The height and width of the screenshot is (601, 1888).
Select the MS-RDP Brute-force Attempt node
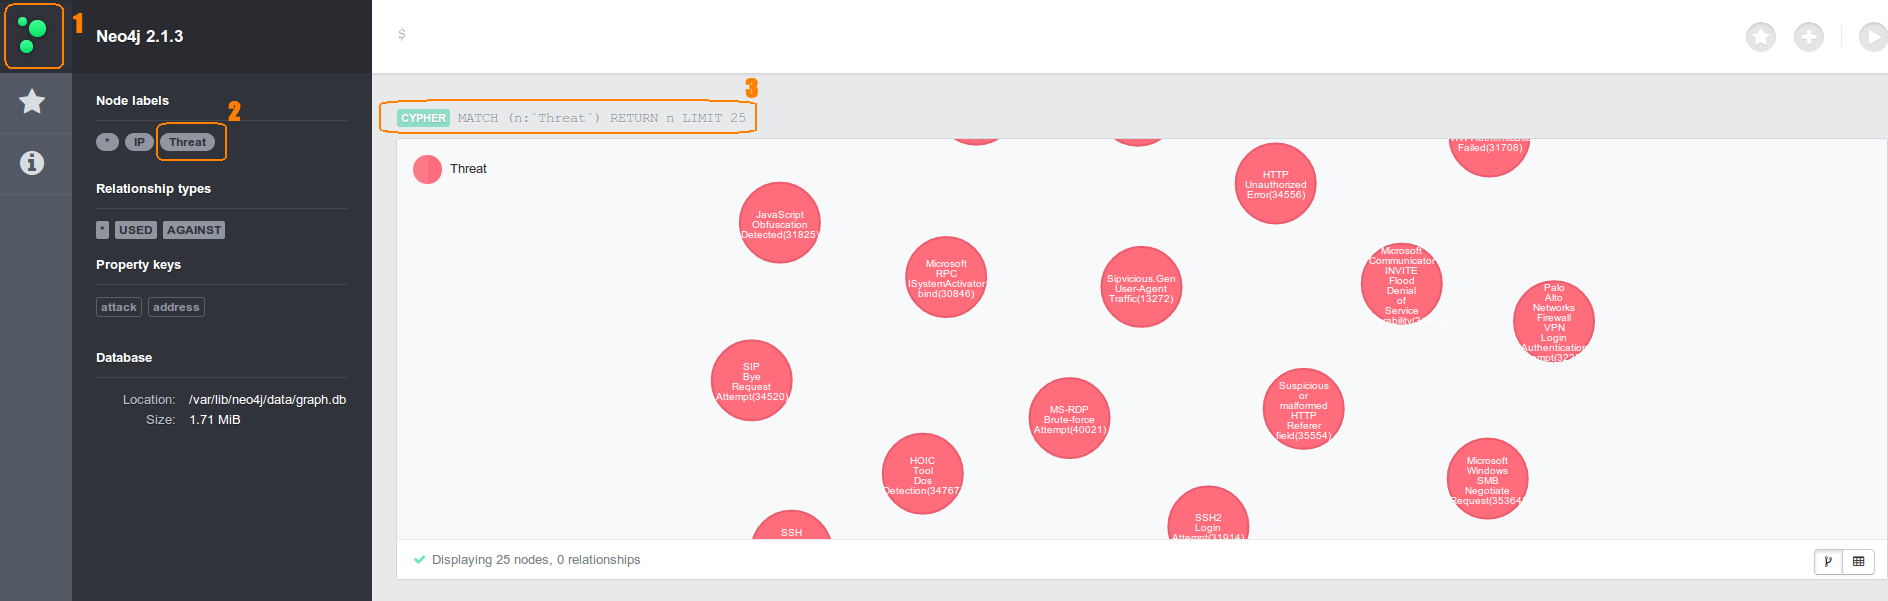pos(1069,418)
